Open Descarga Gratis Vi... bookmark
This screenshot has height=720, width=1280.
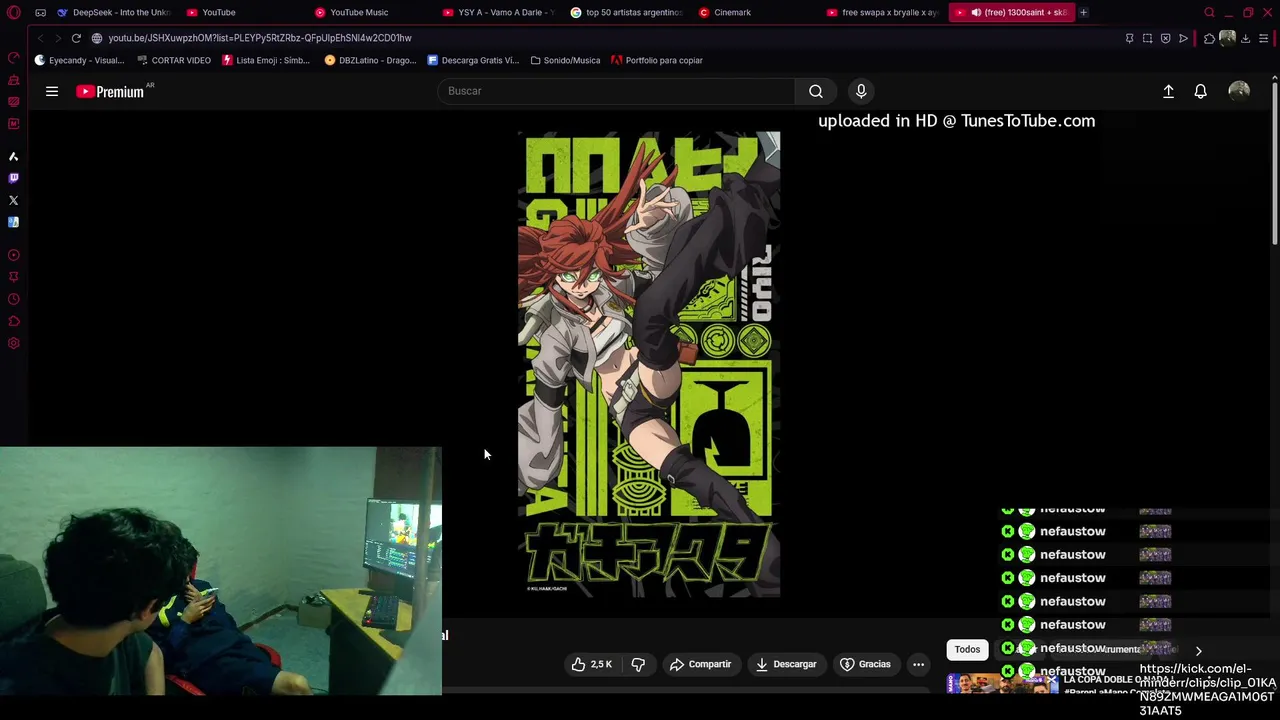click(473, 60)
